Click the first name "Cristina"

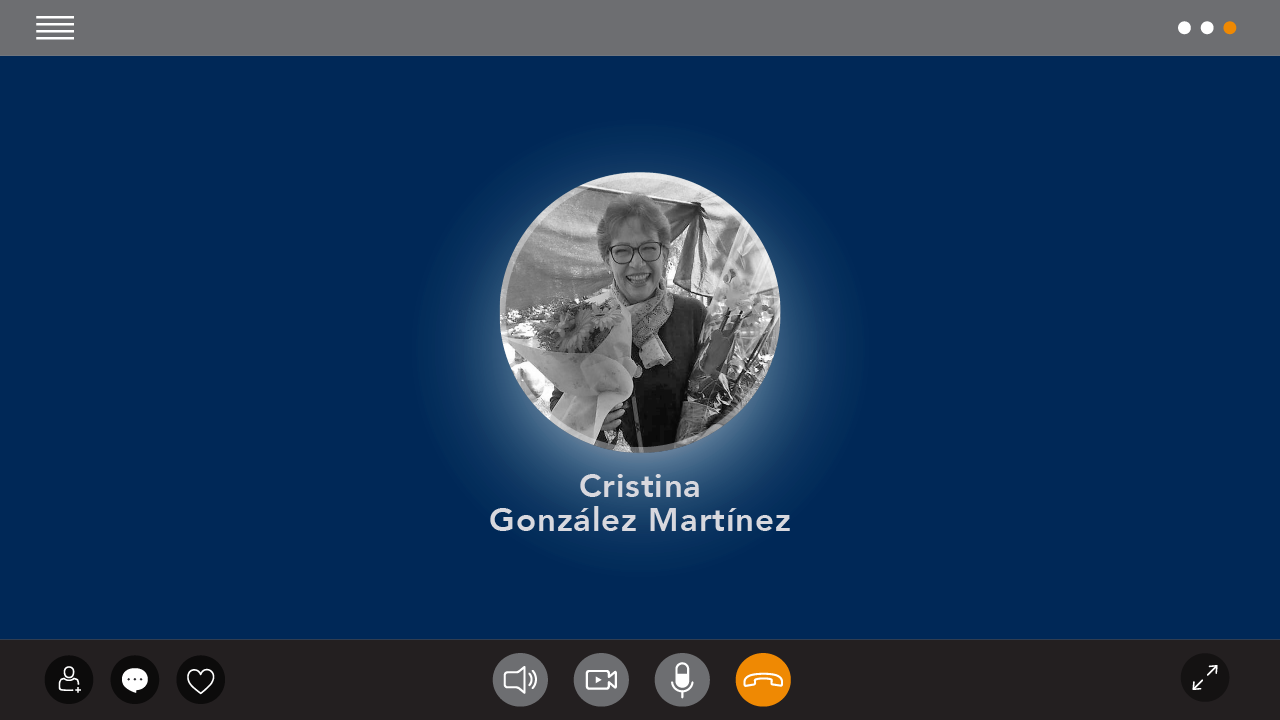(640, 486)
